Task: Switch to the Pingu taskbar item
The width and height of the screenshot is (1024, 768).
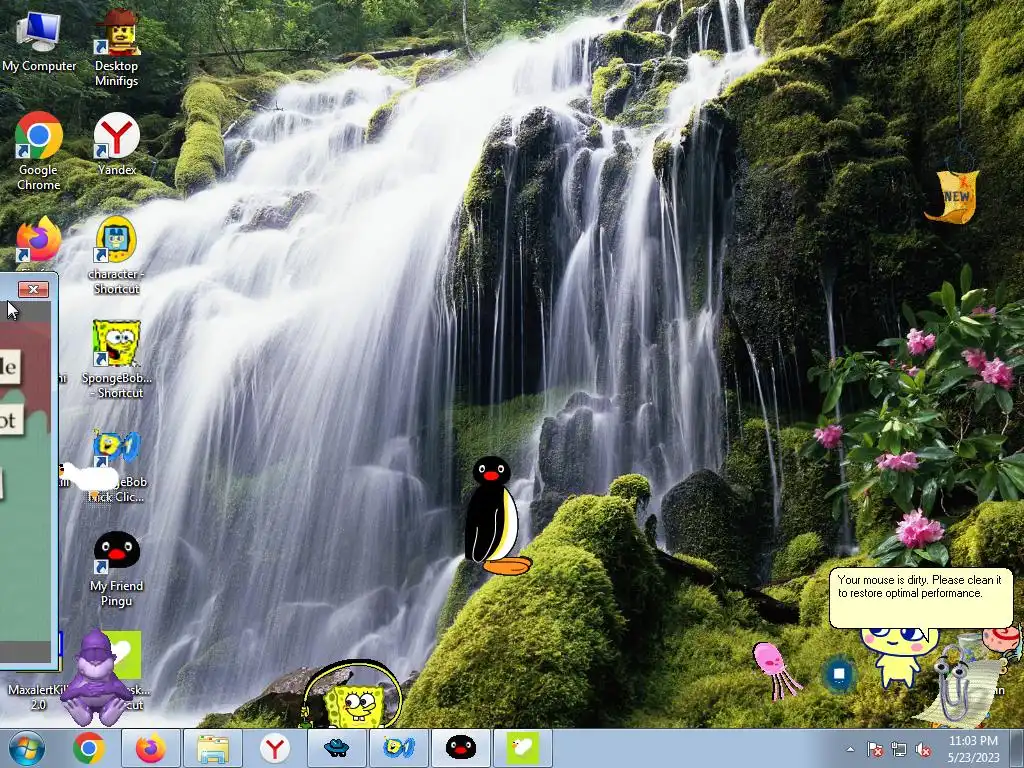Action: [x=460, y=748]
